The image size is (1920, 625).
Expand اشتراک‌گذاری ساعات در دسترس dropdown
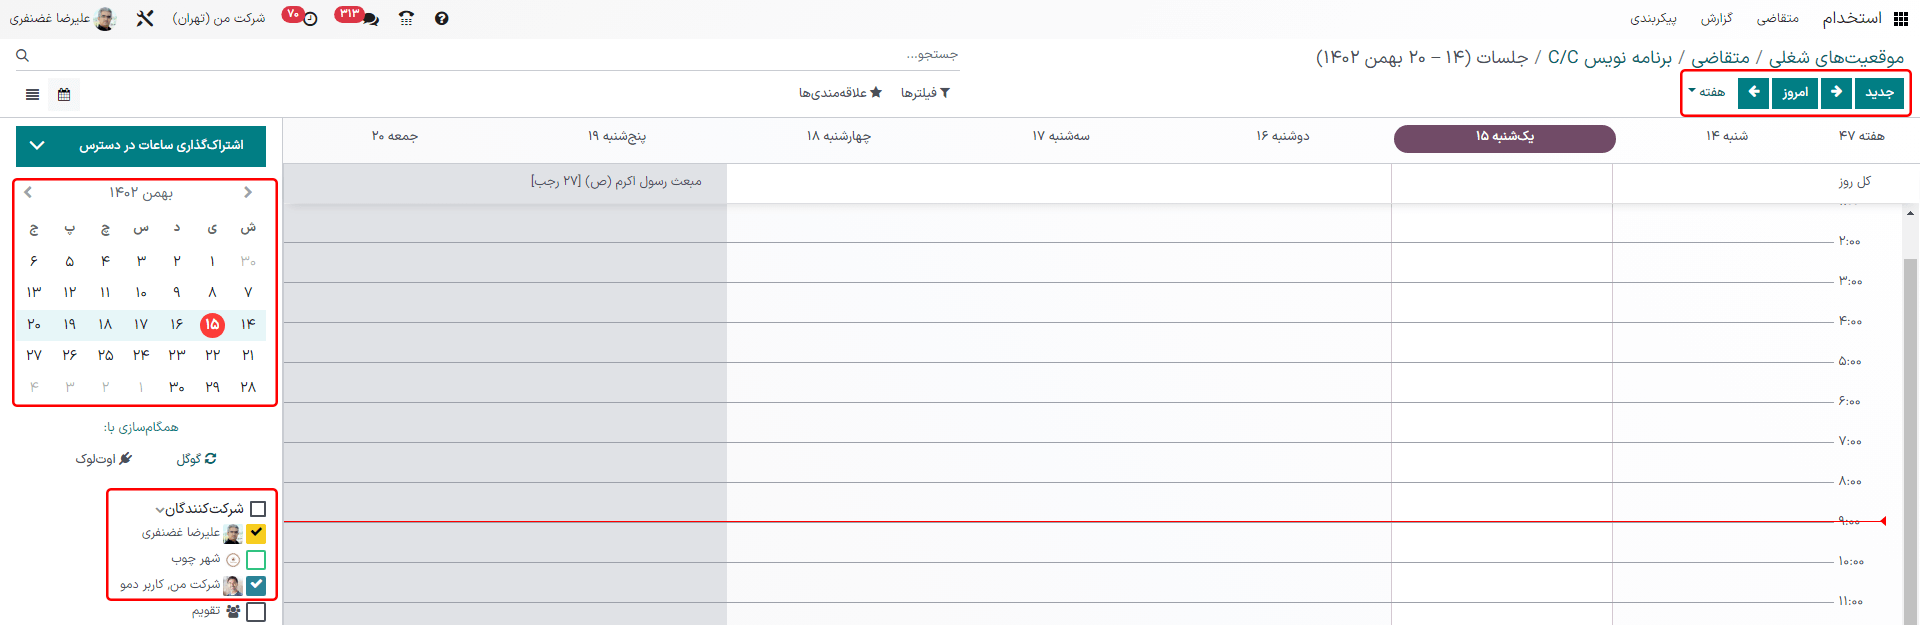tap(141, 146)
